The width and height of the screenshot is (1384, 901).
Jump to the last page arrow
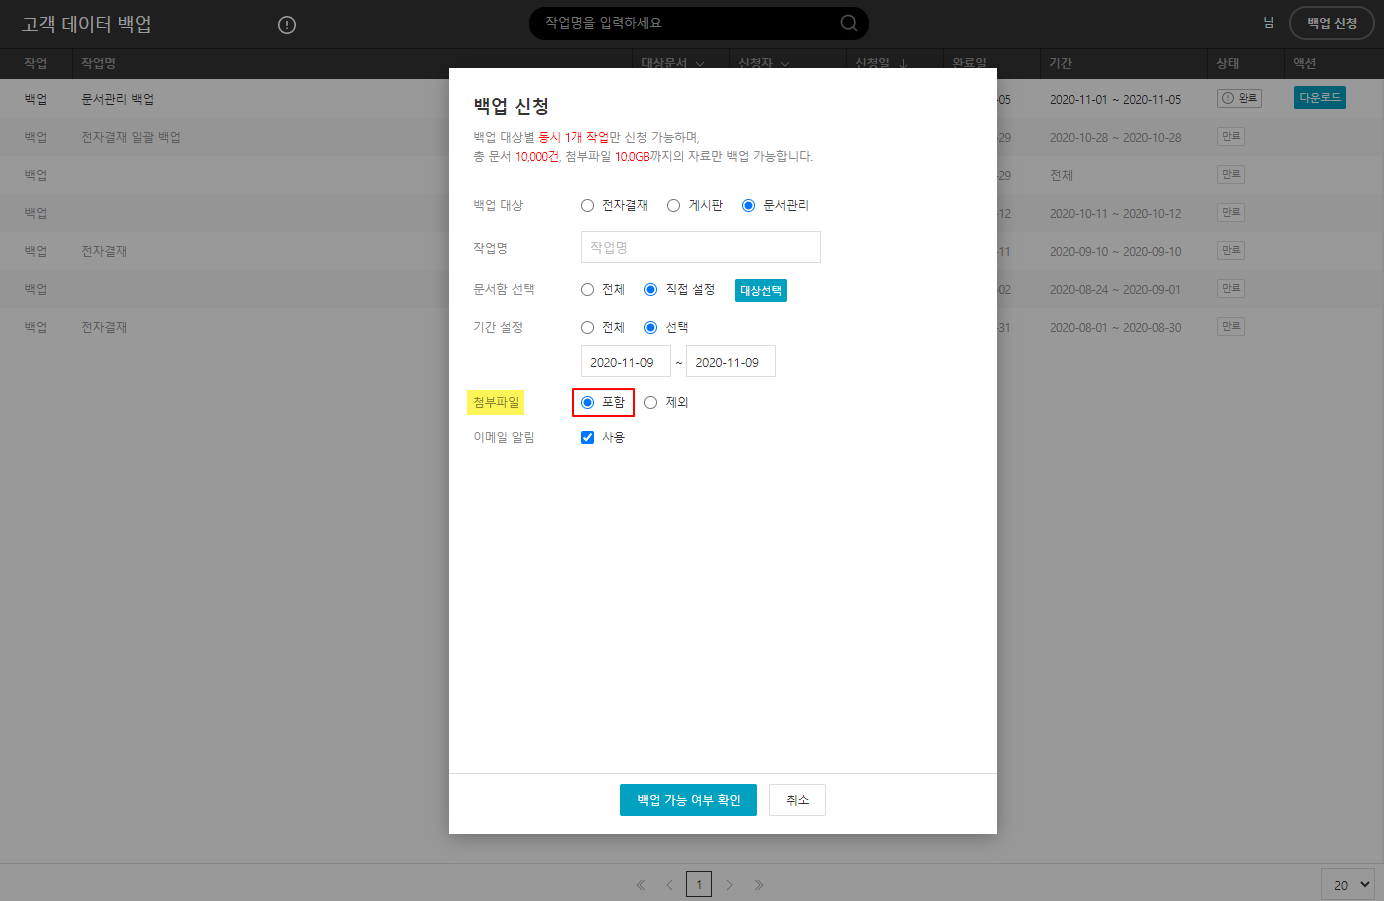[x=759, y=885]
